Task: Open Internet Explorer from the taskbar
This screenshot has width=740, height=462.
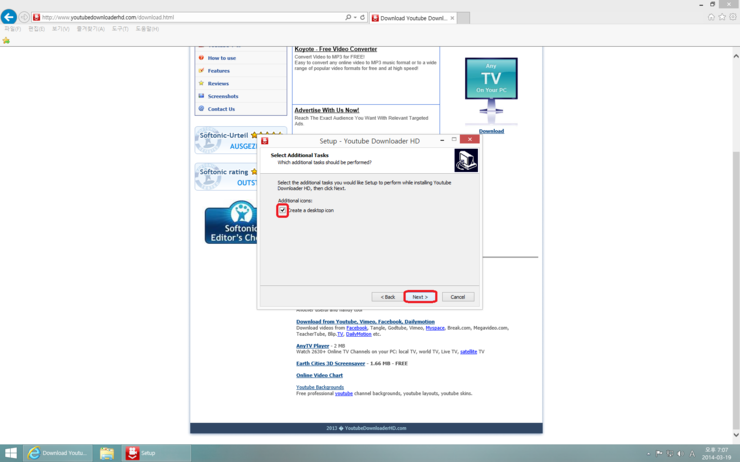Action: click(57, 453)
